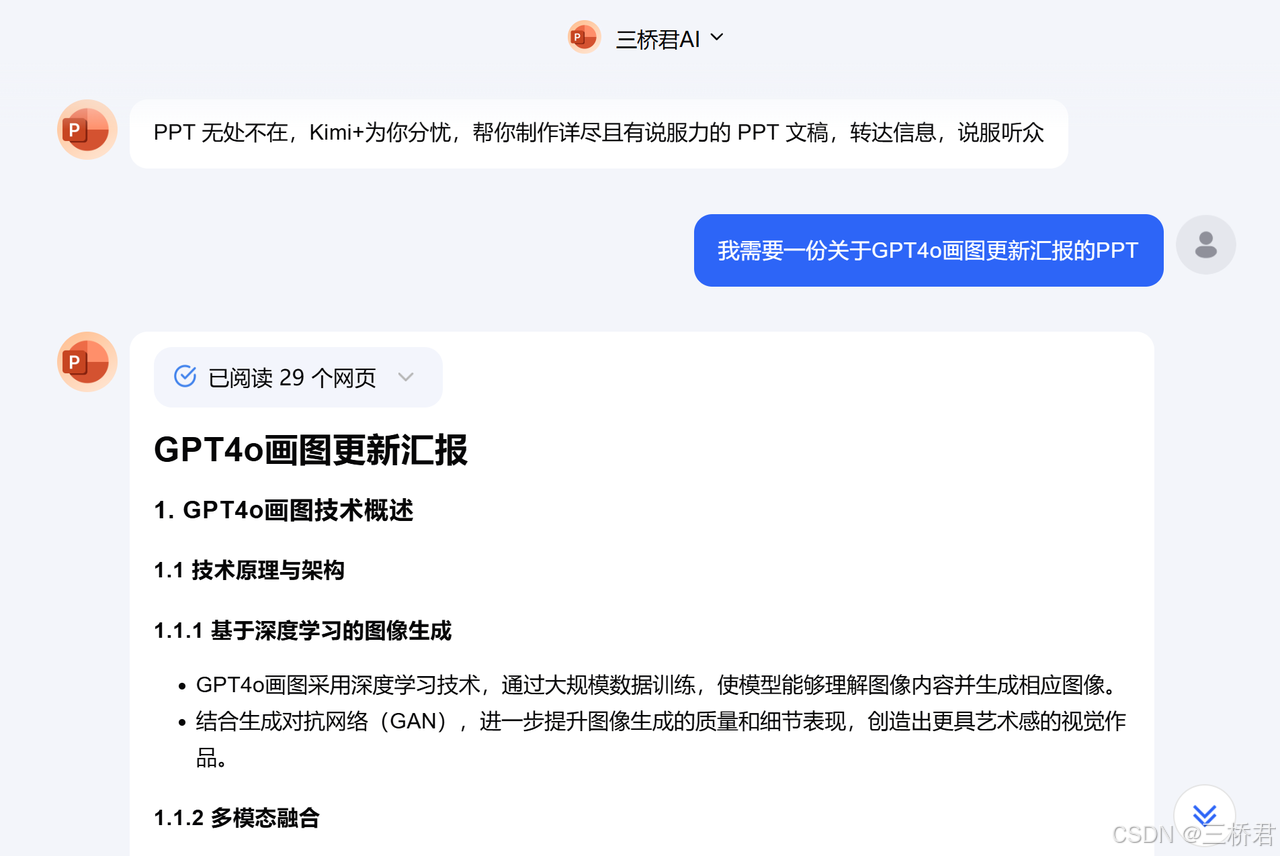Click the blue checkmark circle icon
1280x856 pixels.
[185, 376]
